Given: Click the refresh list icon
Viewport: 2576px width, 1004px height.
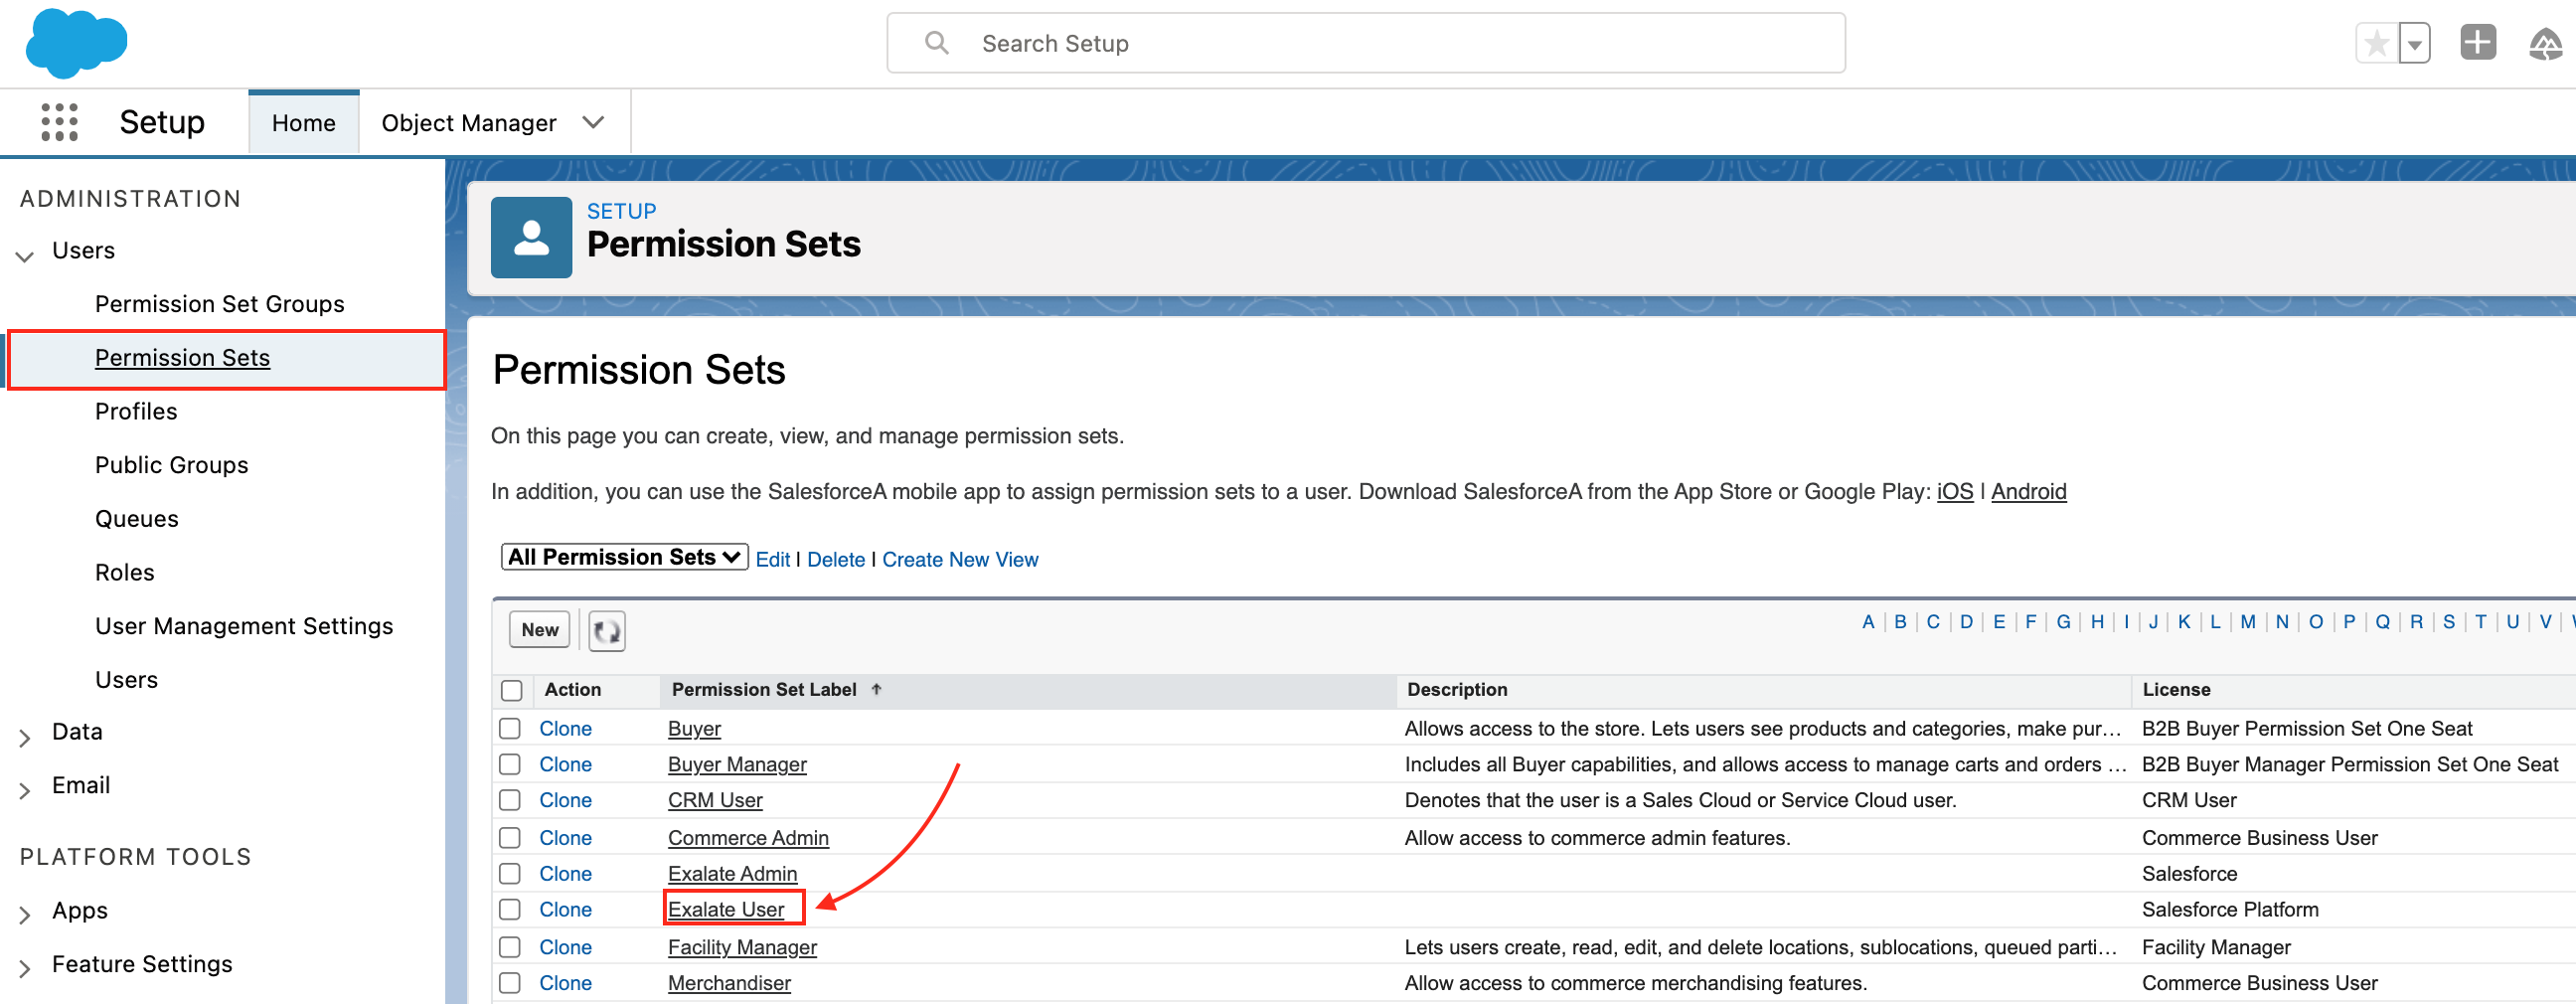Looking at the screenshot, I should click(607, 631).
